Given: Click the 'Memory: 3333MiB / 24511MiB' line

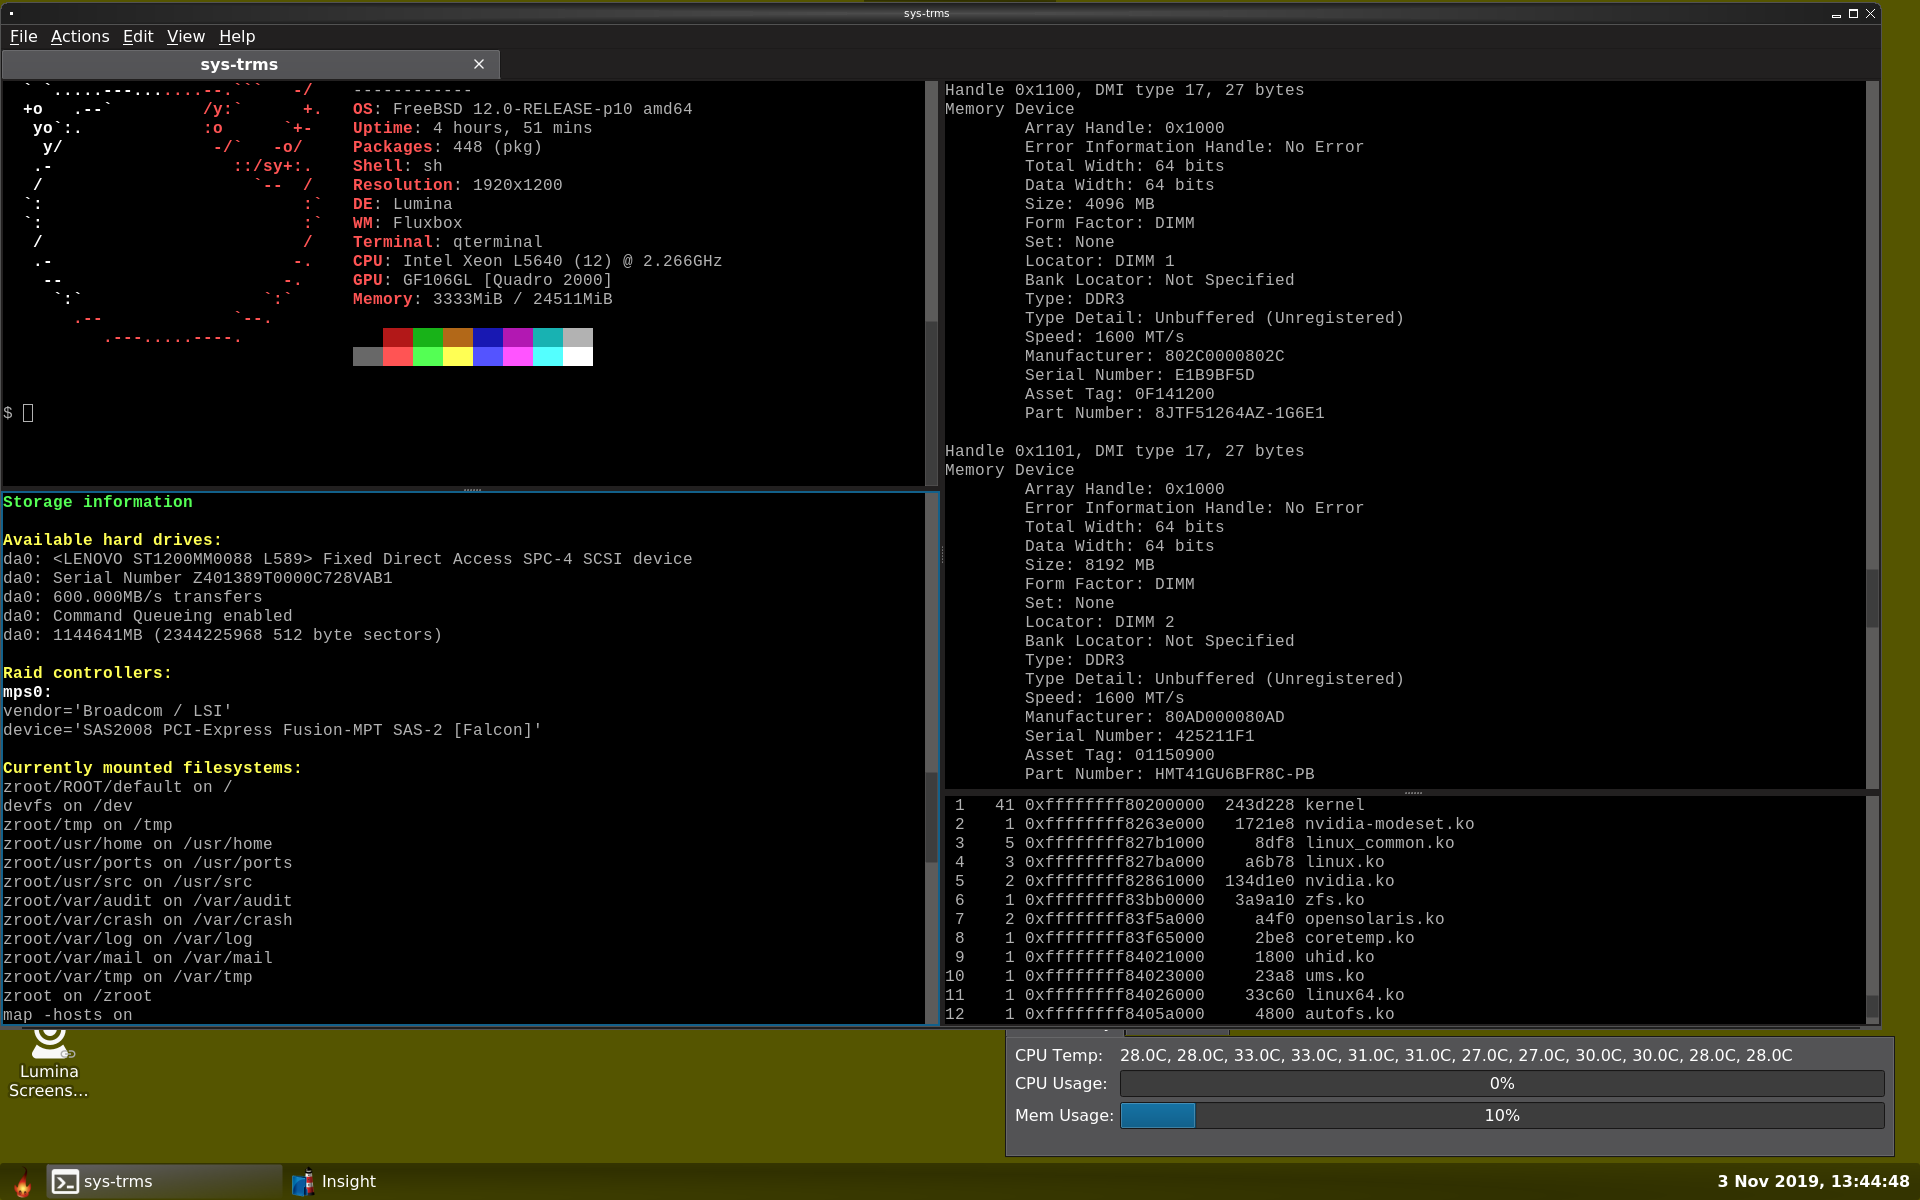Looking at the screenshot, I should [x=482, y=299].
